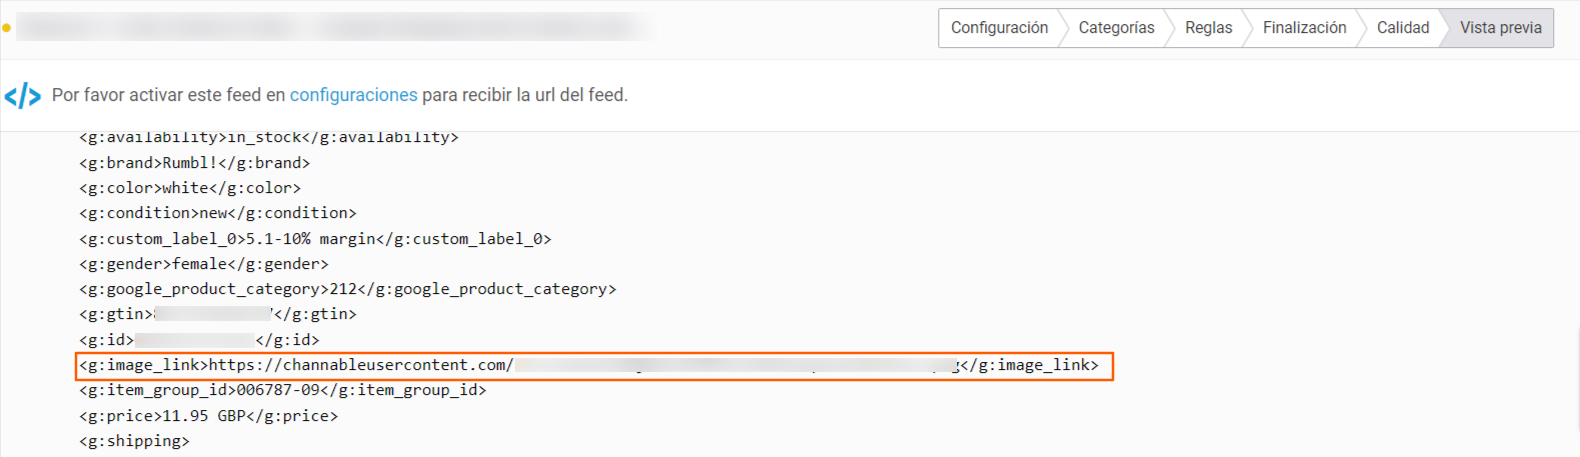Click the g:item_group_id 006787-09 line
Viewport: 1580px width, 457px height.
click(x=283, y=390)
